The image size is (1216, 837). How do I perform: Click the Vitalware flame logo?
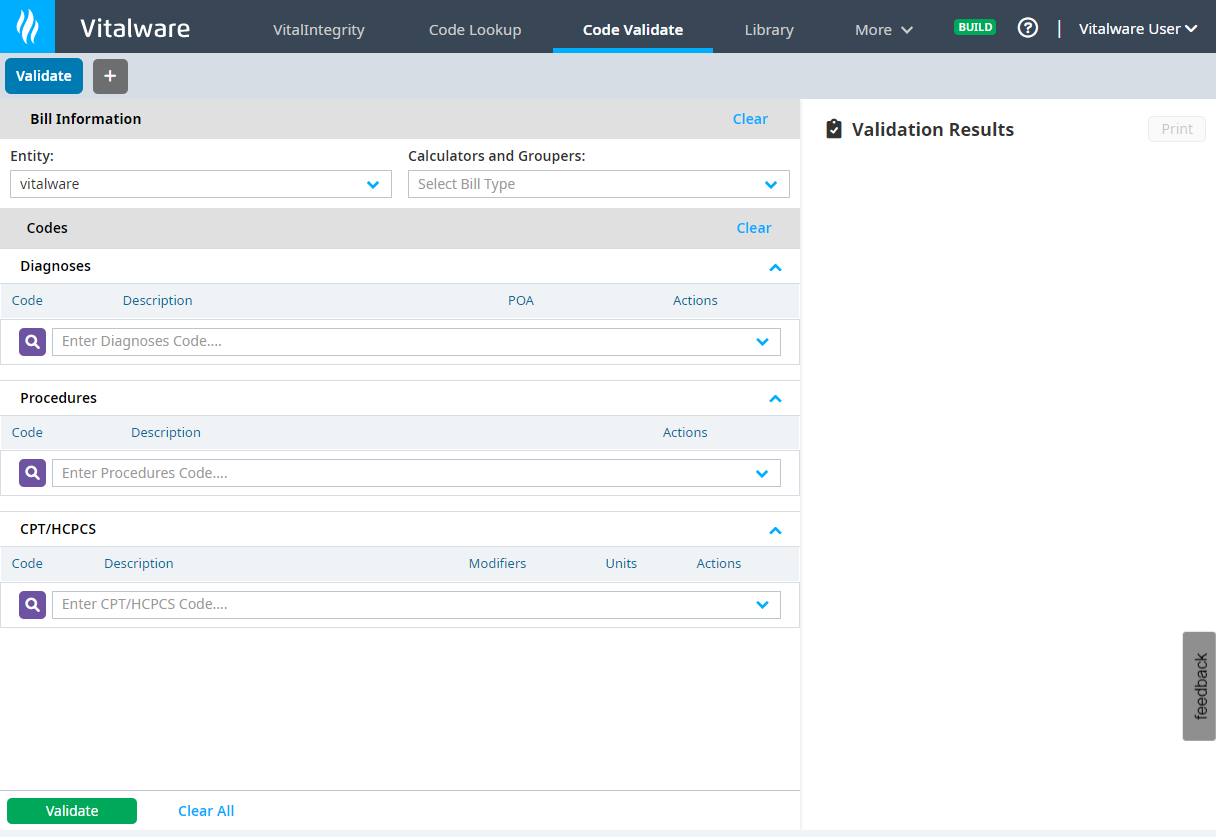point(26,27)
